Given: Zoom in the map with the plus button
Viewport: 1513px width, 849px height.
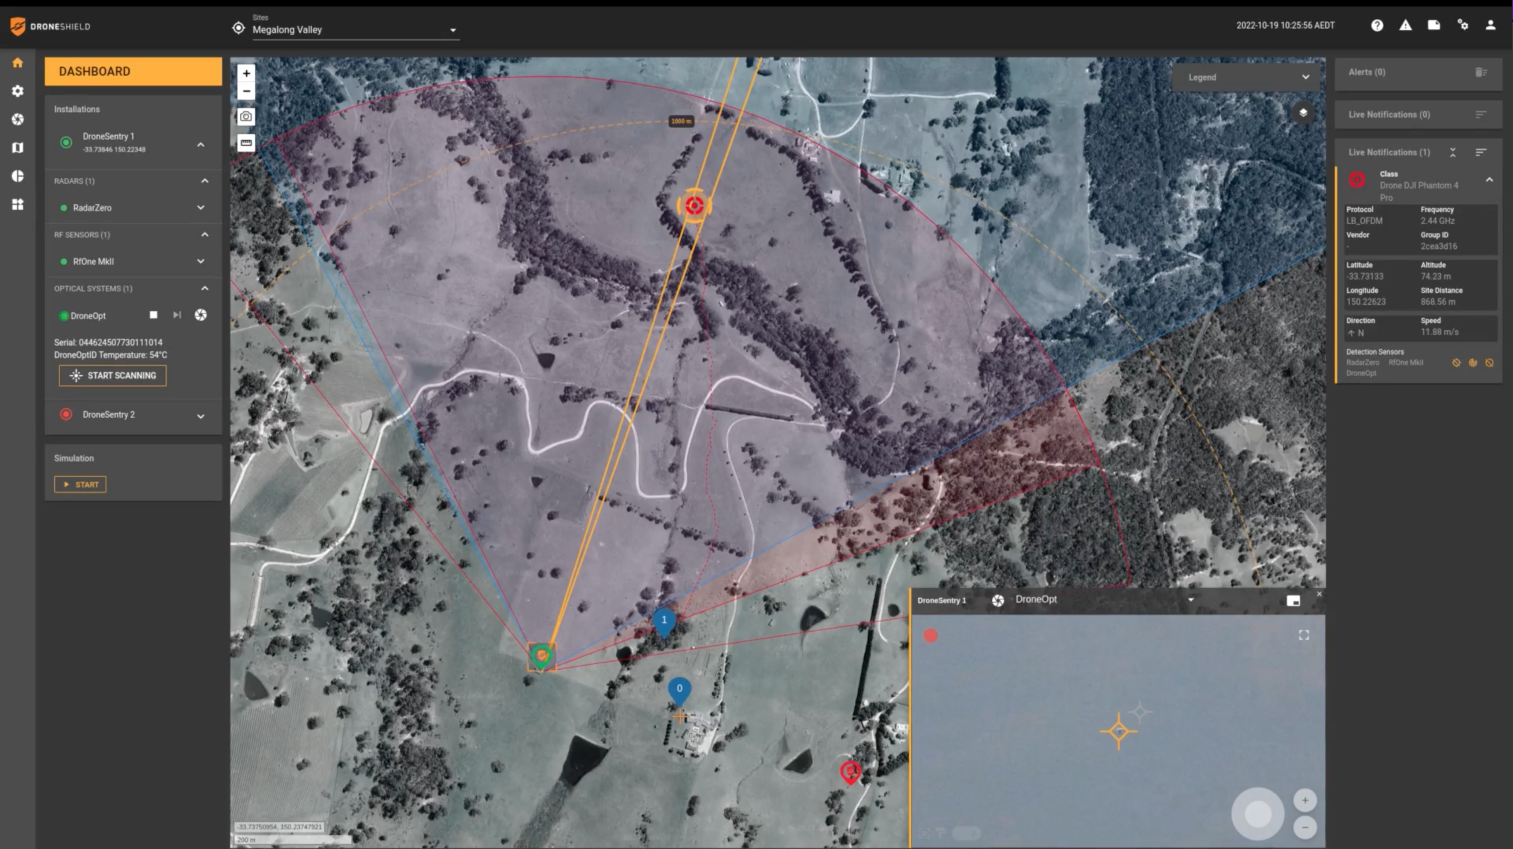Looking at the screenshot, I should click(x=246, y=73).
